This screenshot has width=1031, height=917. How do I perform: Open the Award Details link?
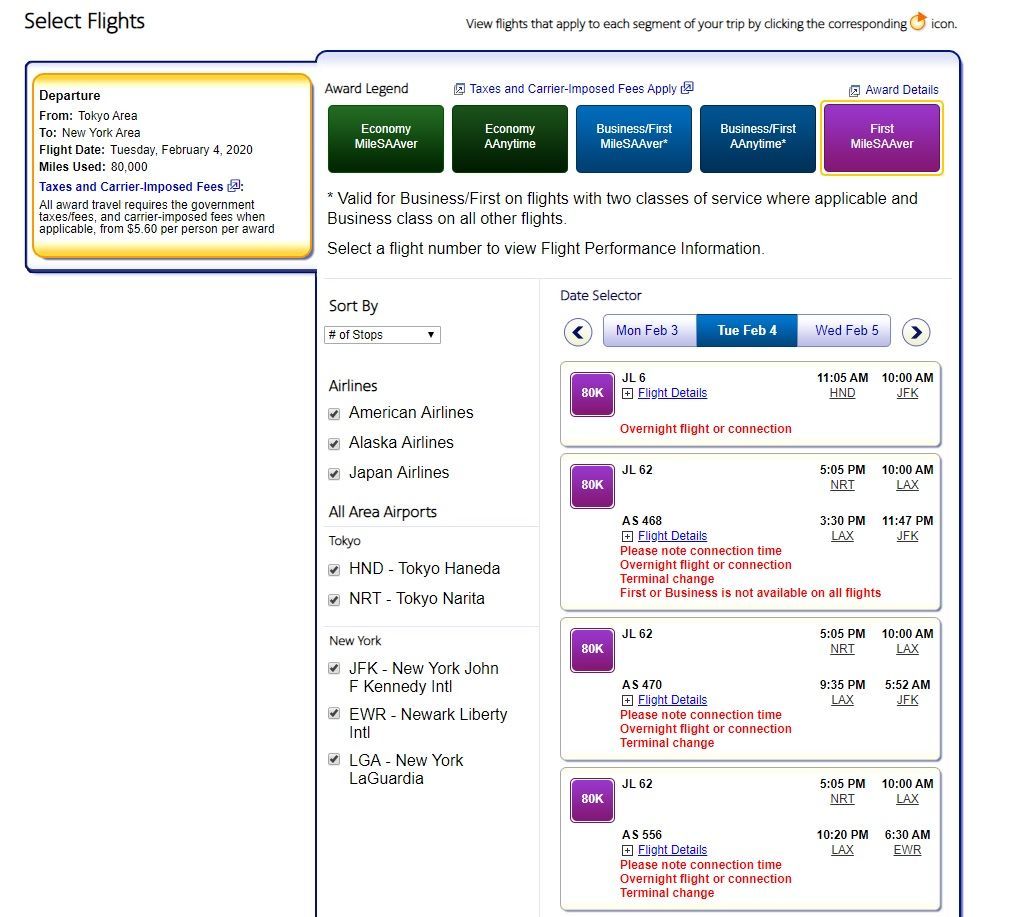(901, 90)
